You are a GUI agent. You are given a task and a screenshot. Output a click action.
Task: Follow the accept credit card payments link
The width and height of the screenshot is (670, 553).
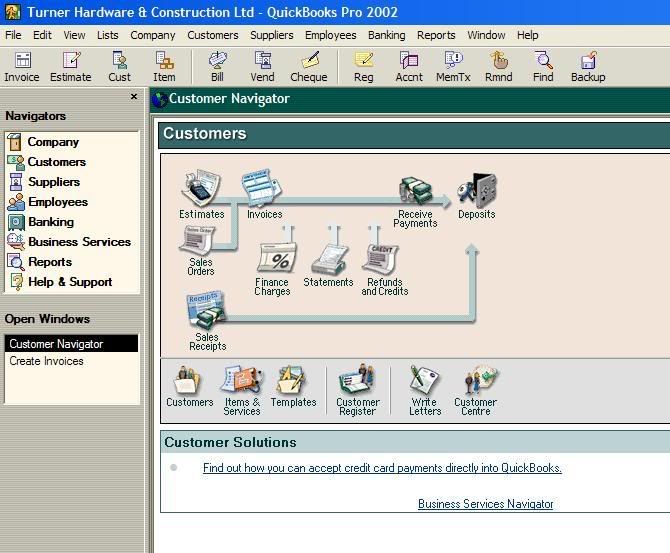(x=382, y=468)
